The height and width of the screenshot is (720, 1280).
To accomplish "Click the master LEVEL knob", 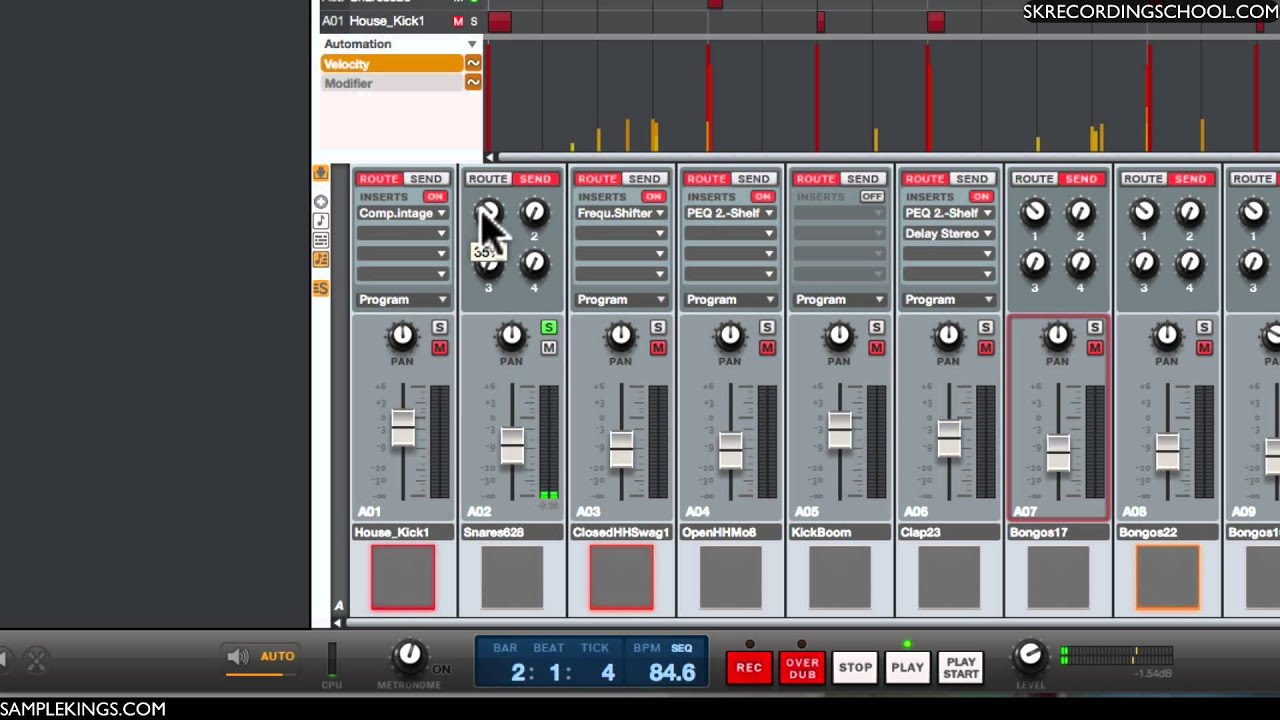I will click(1030, 656).
